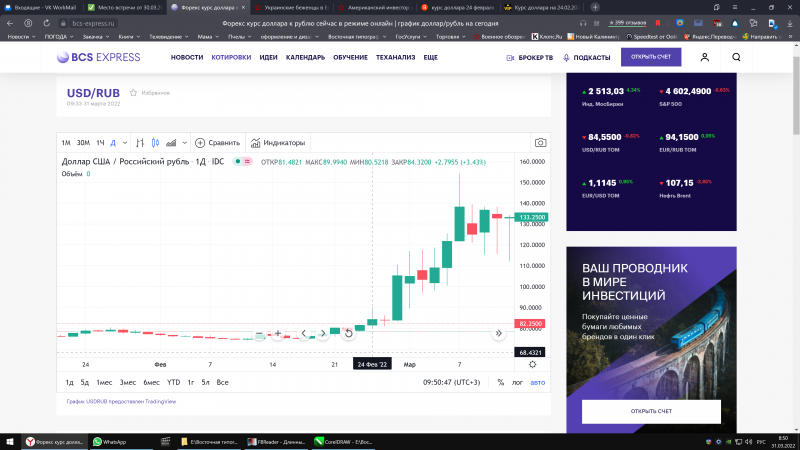Click the Открыть счет header button
Image resolution: width=800 pixels, height=450 pixels.
tap(651, 57)
